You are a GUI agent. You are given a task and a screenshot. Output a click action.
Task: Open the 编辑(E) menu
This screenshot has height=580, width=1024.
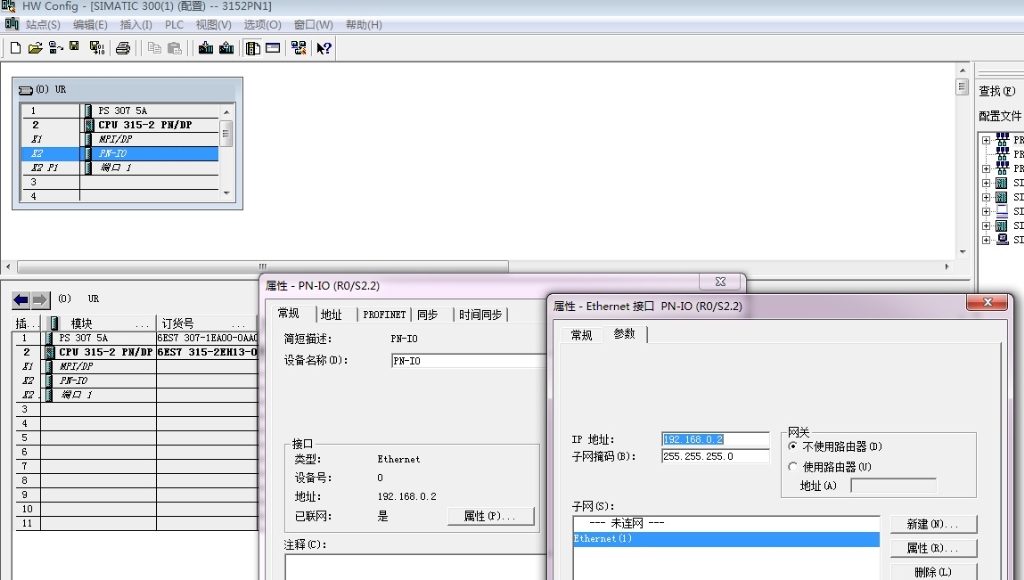pos(90,25)
